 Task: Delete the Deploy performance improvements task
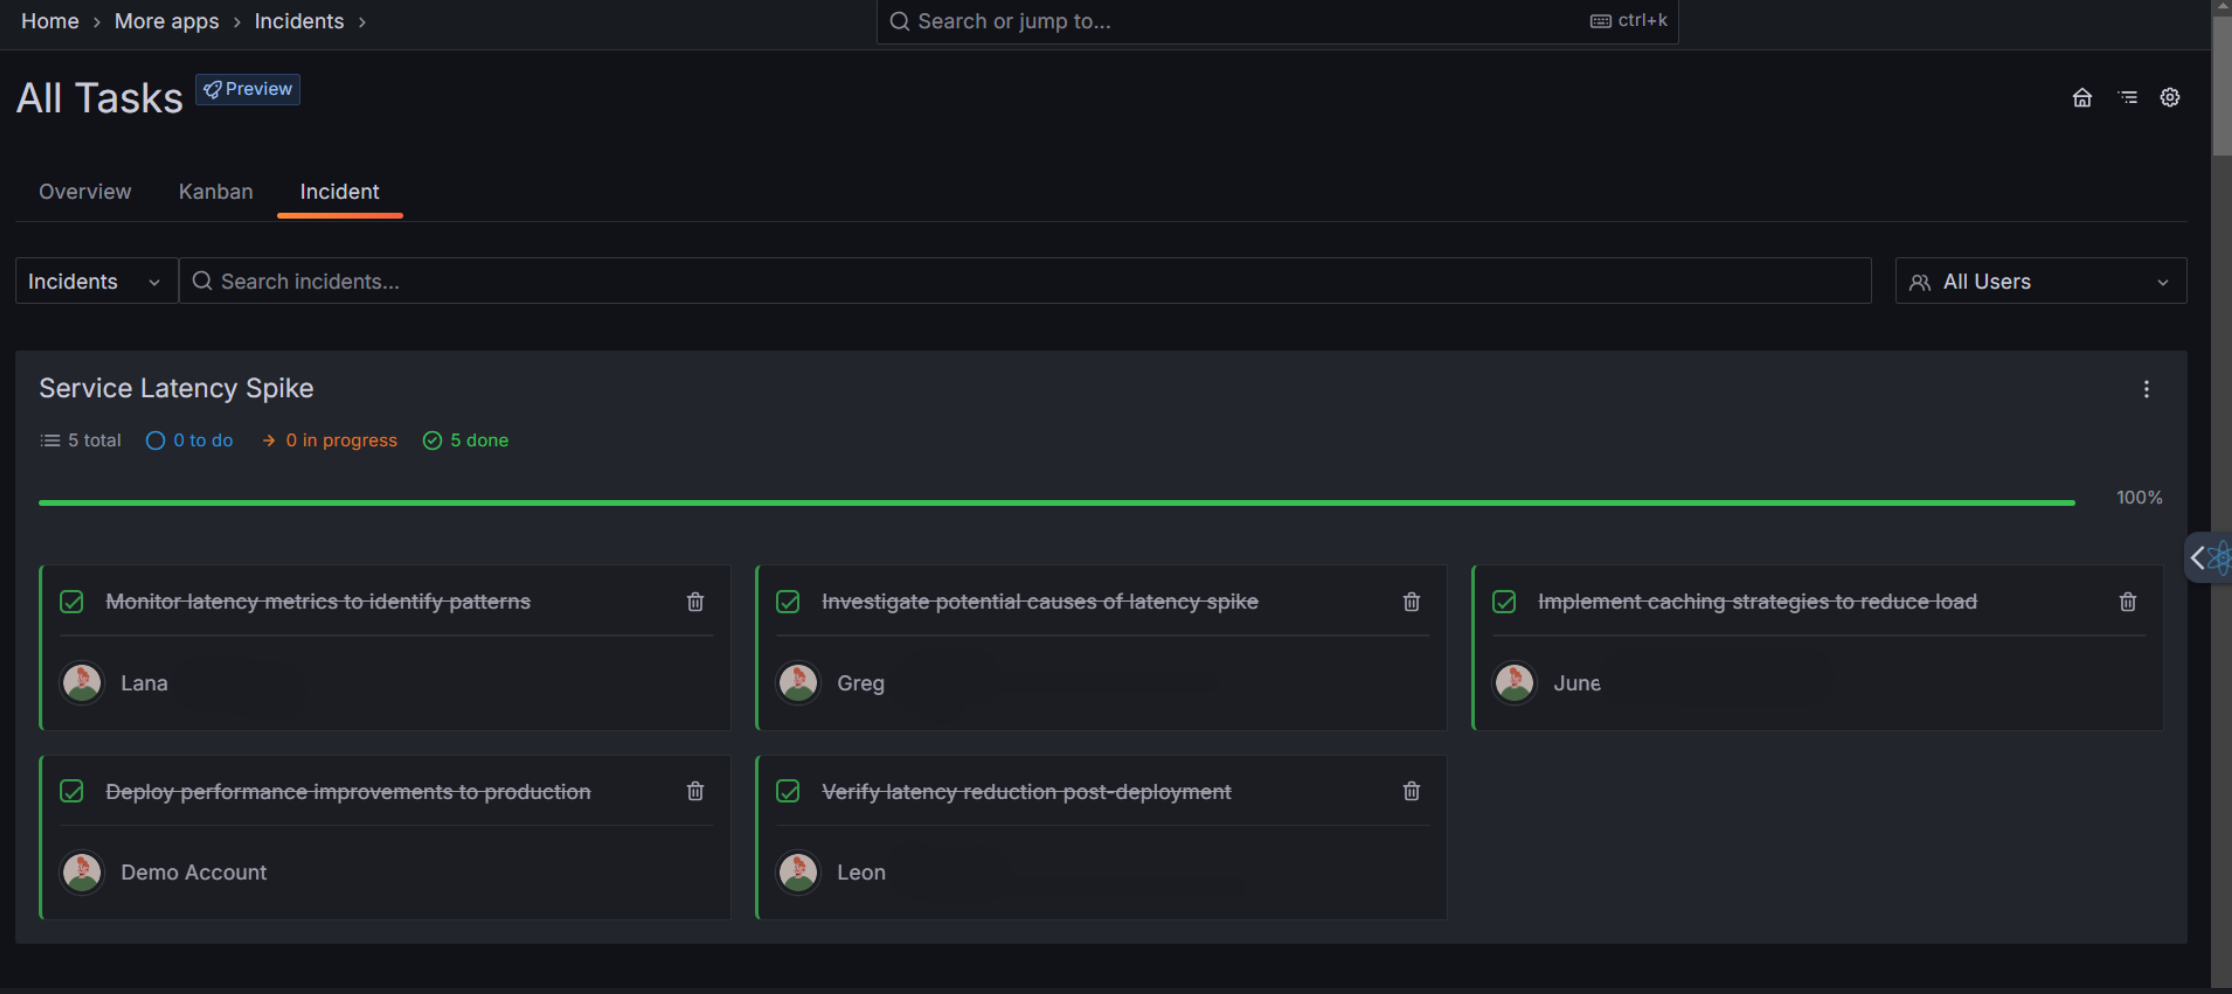(695, 791)
